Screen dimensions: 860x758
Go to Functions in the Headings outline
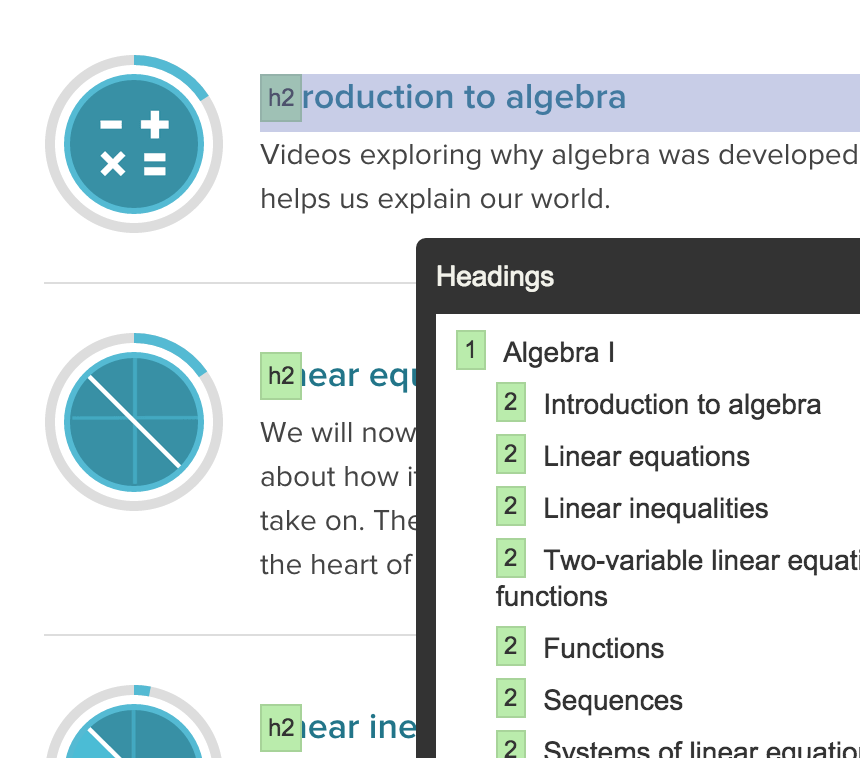(x=603, y=648)
